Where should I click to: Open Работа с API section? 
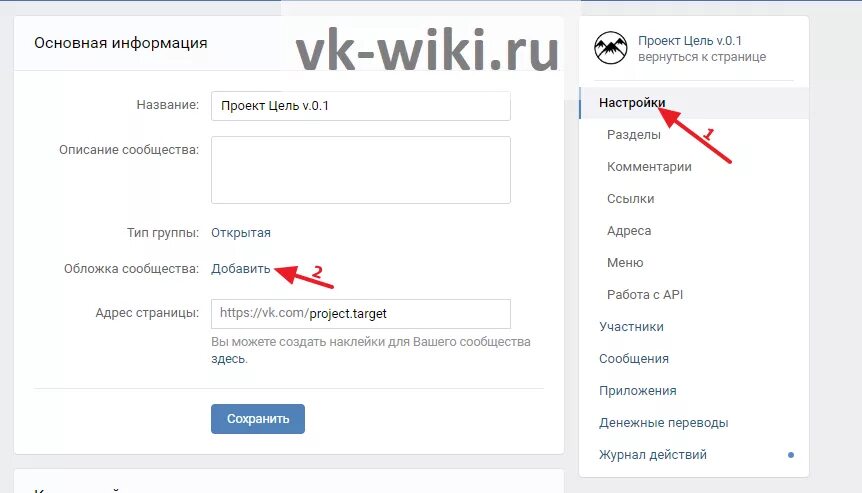tap(644, 295)
